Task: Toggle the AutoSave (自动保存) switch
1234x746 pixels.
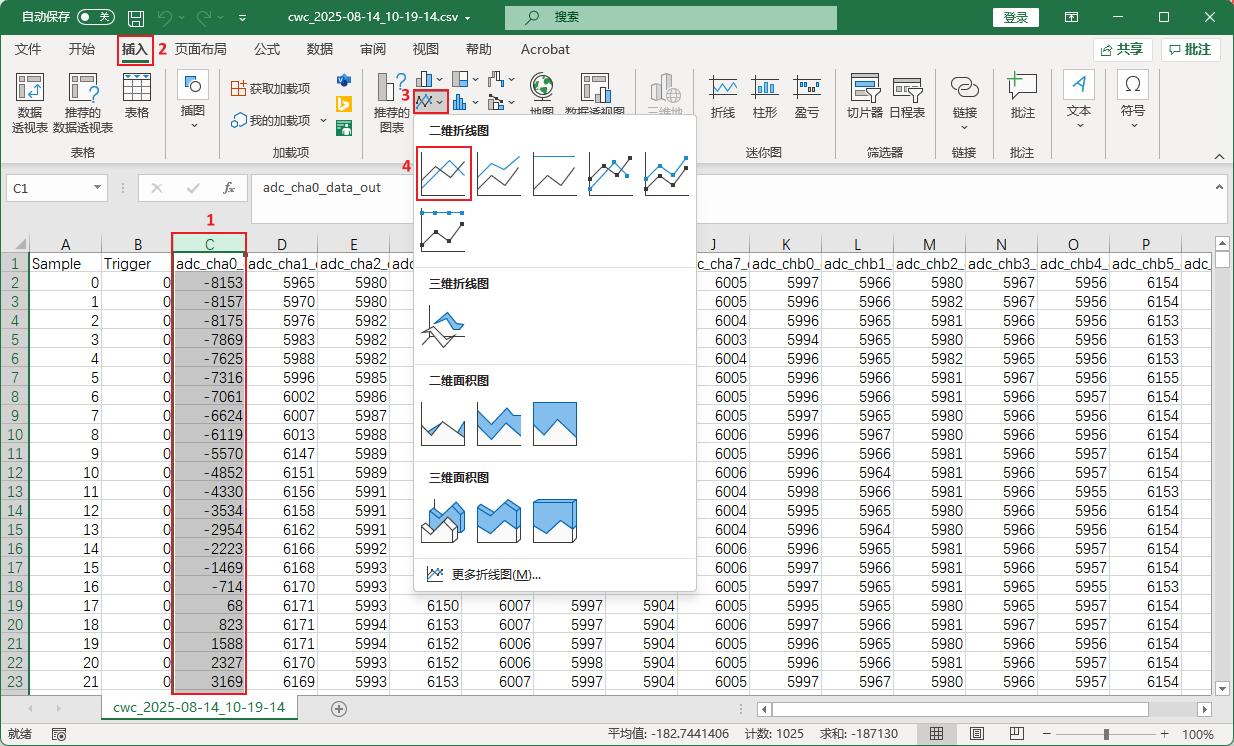Action: tap(95, 17)
